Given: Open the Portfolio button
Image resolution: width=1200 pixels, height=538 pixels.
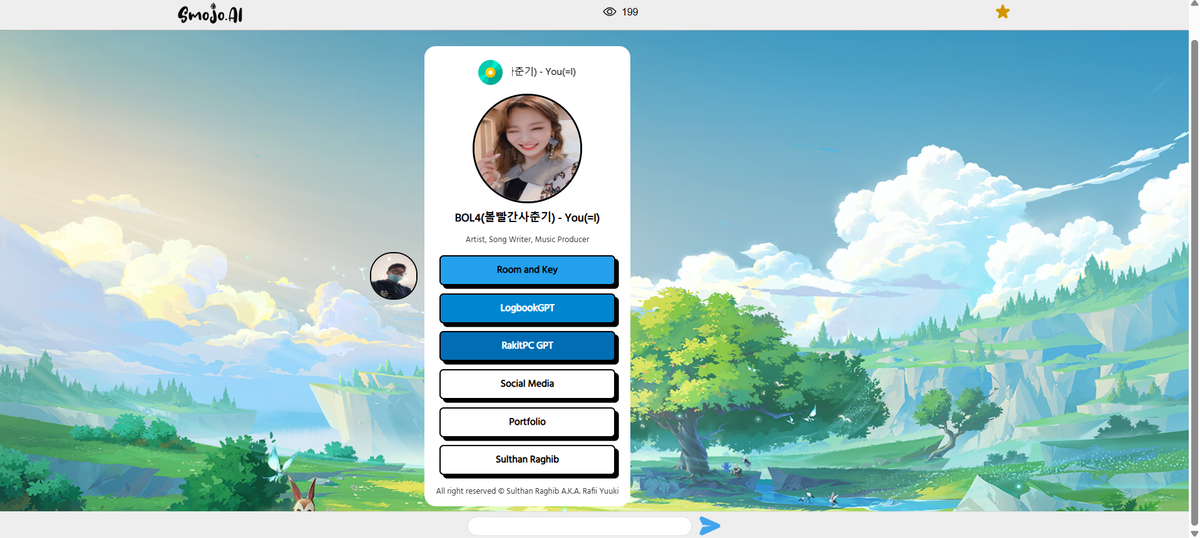Looking at the screenshot, I should [x=527, y=422].
